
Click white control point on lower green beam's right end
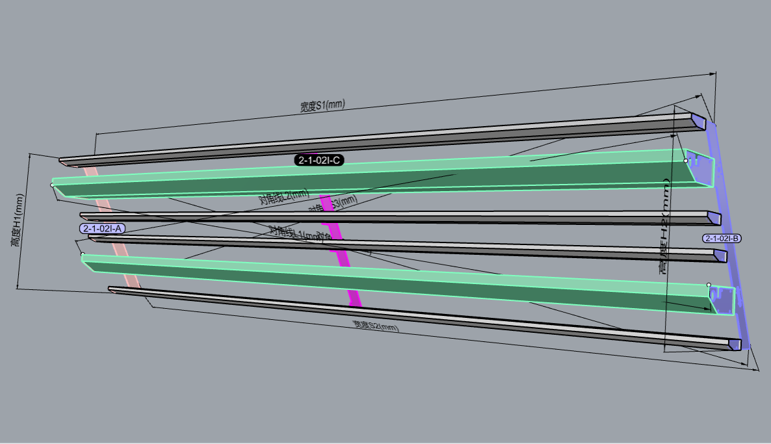(708, 285)
